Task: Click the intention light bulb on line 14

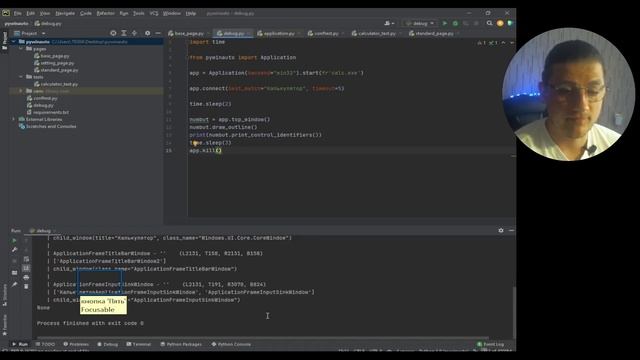Action: coord(195,143)
